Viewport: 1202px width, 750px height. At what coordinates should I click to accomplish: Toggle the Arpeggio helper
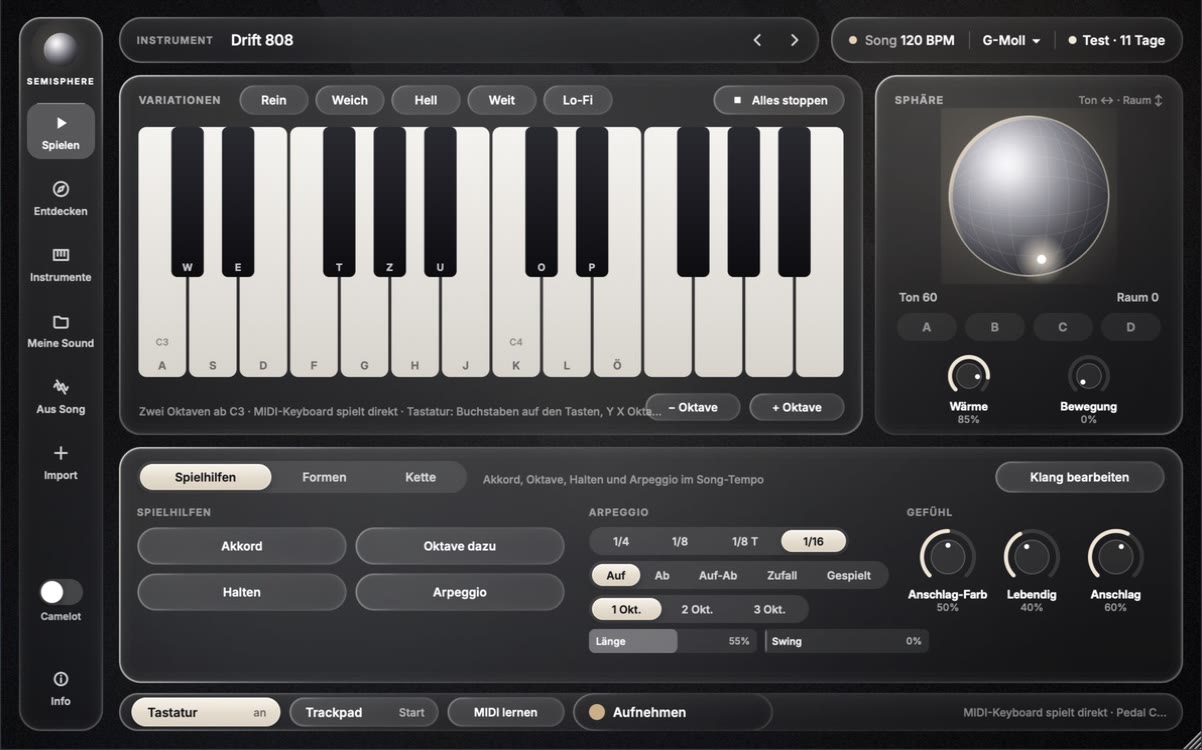click(460, 592)
